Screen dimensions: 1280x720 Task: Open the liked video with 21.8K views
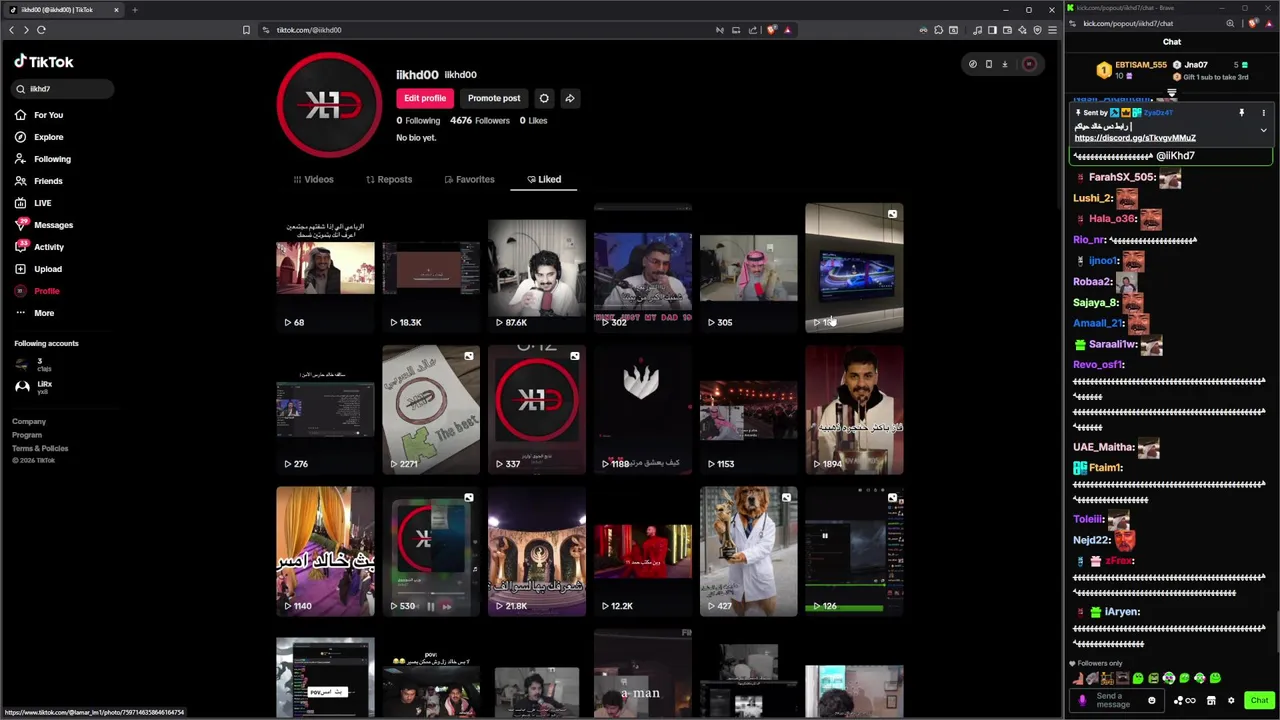point(537,551)
